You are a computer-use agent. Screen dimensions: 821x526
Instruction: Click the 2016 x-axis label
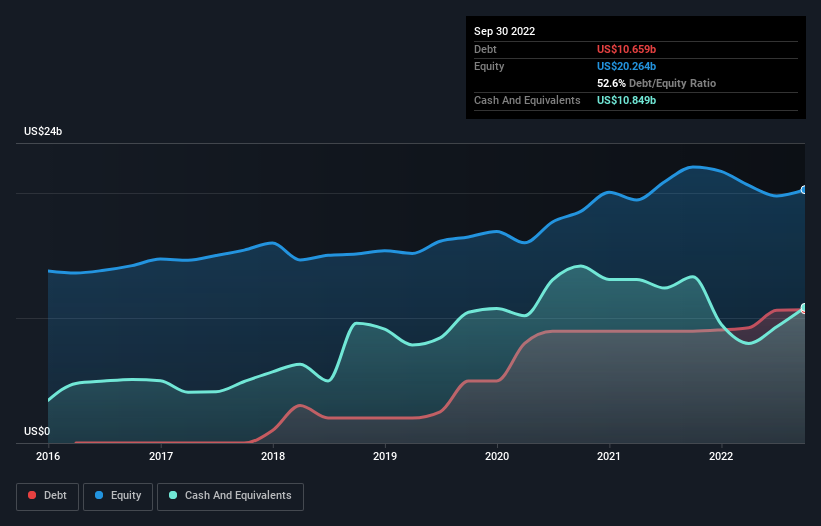pos(48,456)
